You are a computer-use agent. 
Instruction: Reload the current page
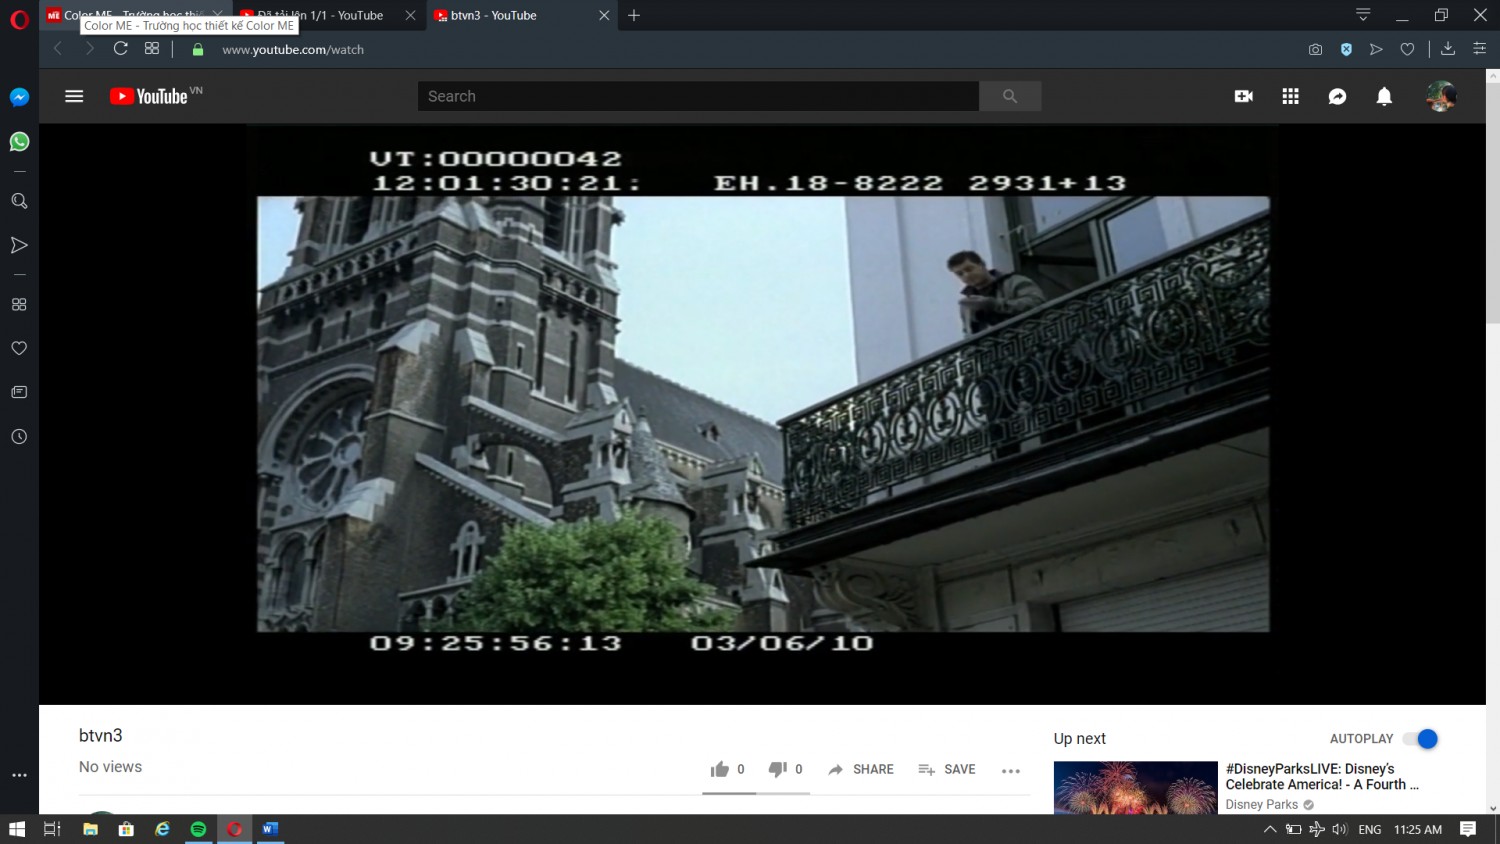coord(120,49)
